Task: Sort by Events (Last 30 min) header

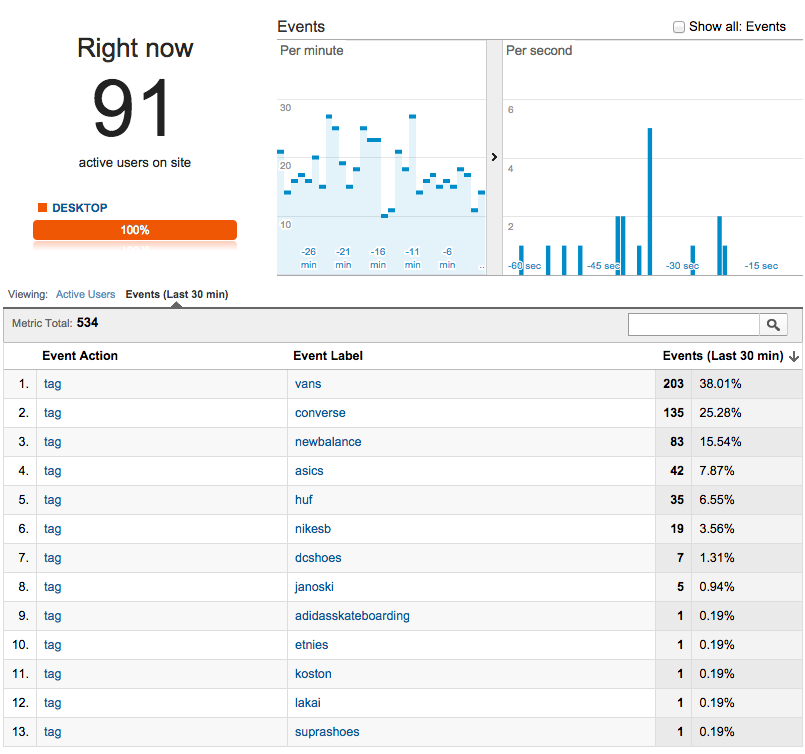Action: (723, 356)
